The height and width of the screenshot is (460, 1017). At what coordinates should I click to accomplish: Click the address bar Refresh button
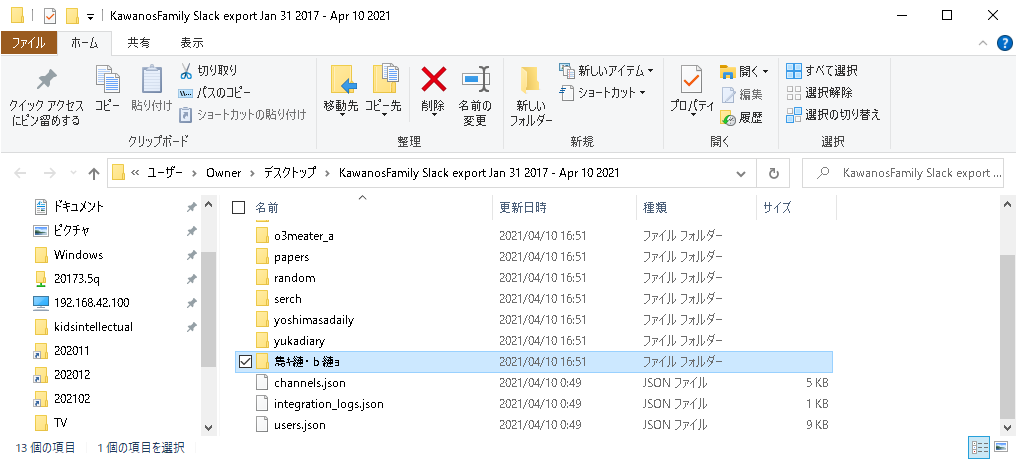[x=774, y=173]
